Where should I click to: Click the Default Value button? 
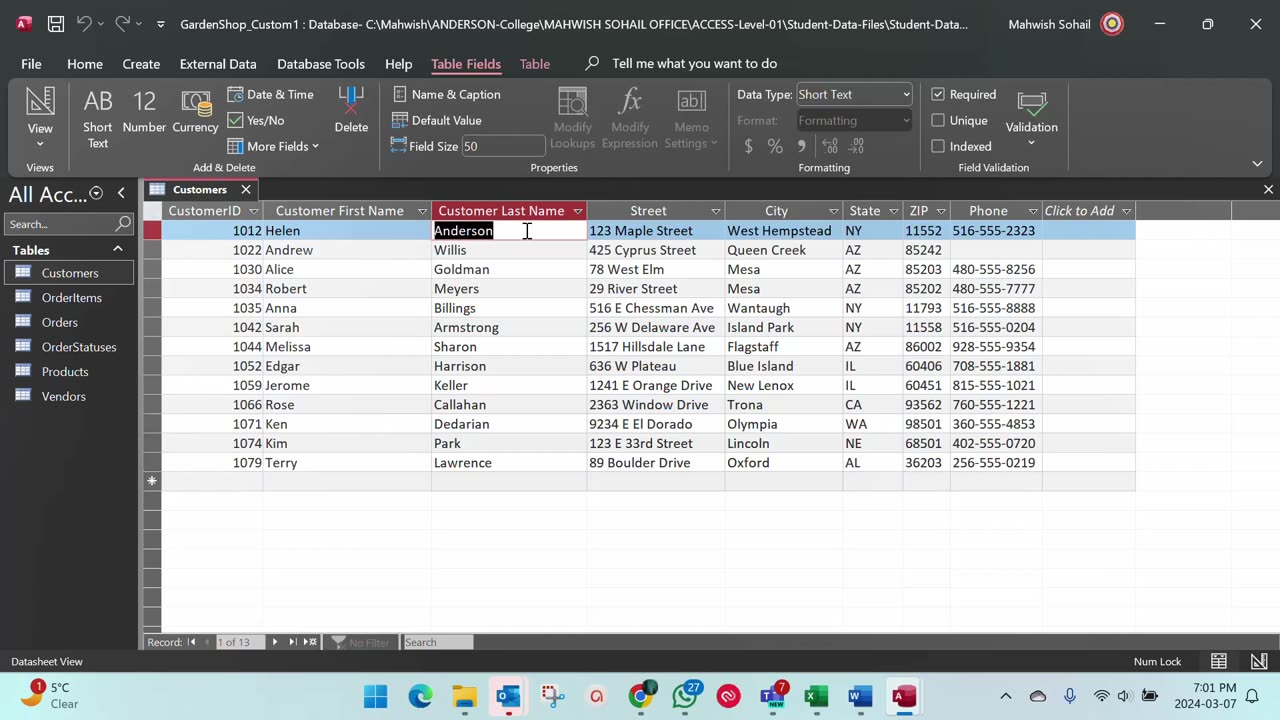pyautogui.click(x=437, y=120)
